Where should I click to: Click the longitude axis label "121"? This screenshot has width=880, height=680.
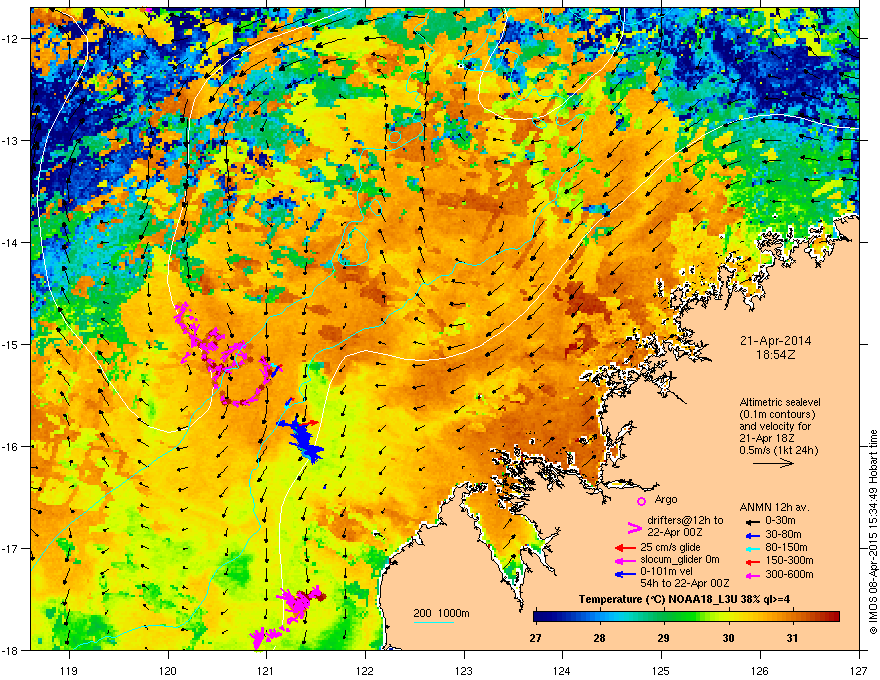click(x=266, y=670)
